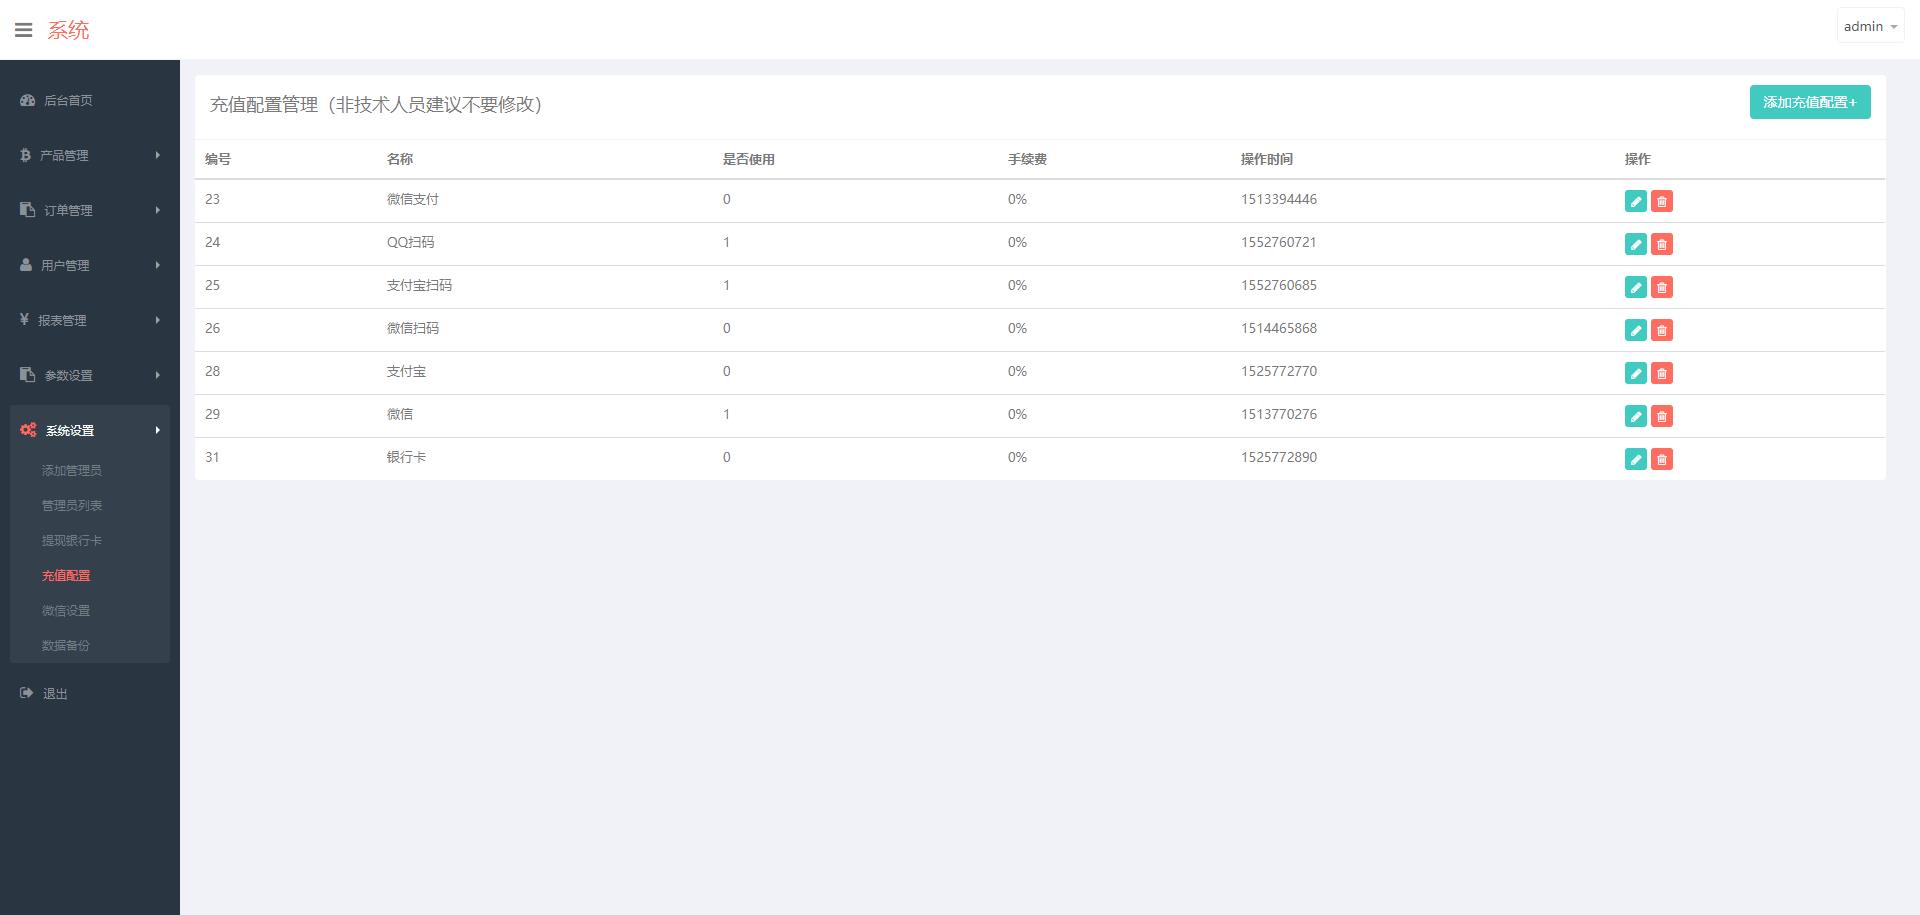Click the 添加充值配置+ button
This screenshot has height=915, width=1920.
pyautogui.click(x=1810, y=102)
